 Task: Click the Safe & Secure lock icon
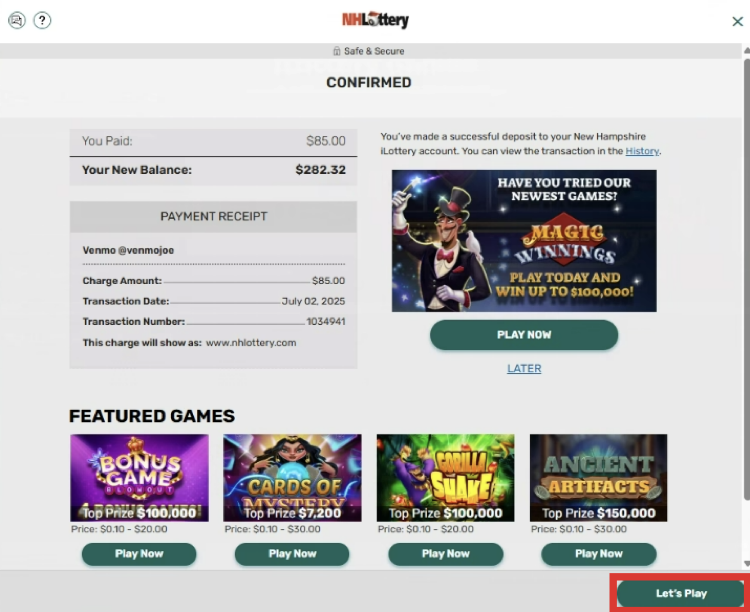click(x=337, y=51)
